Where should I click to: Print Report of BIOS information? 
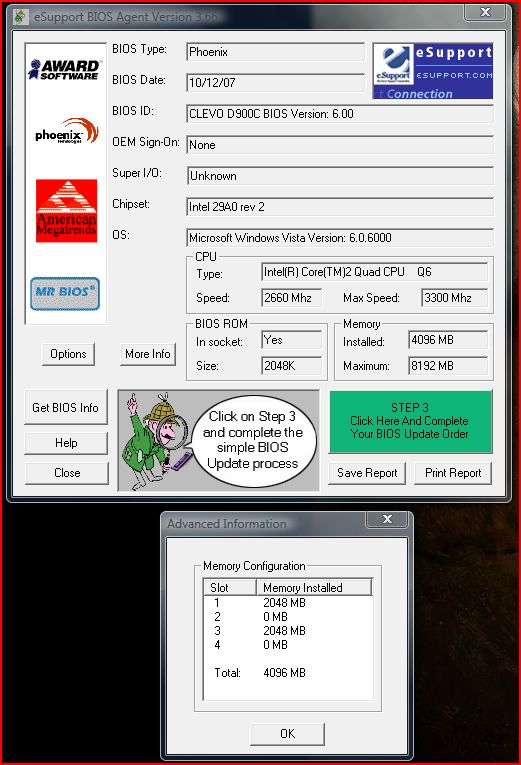453,473
